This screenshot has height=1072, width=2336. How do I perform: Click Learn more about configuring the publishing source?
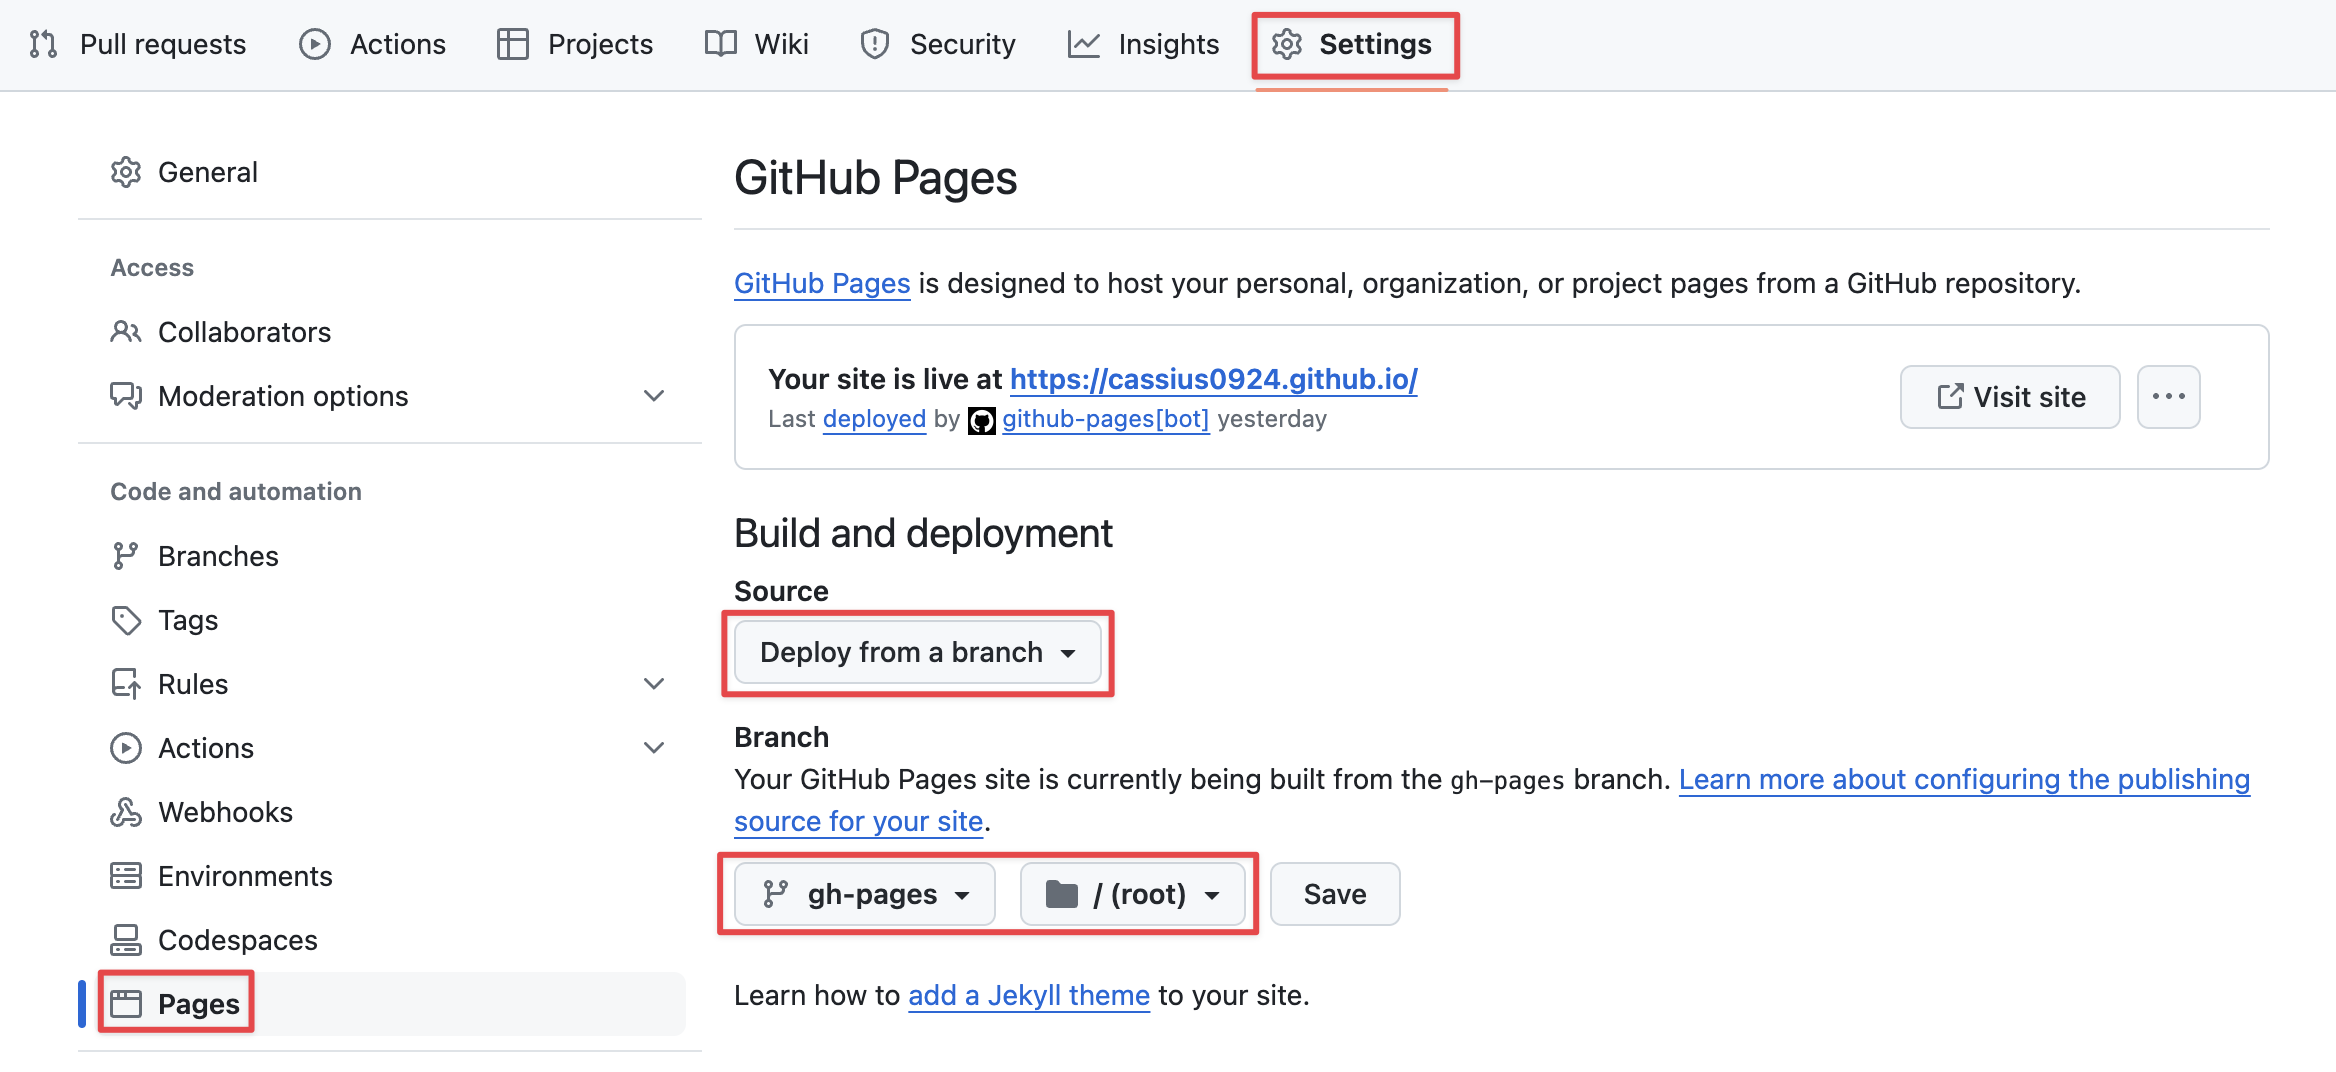pos(1964,779)
